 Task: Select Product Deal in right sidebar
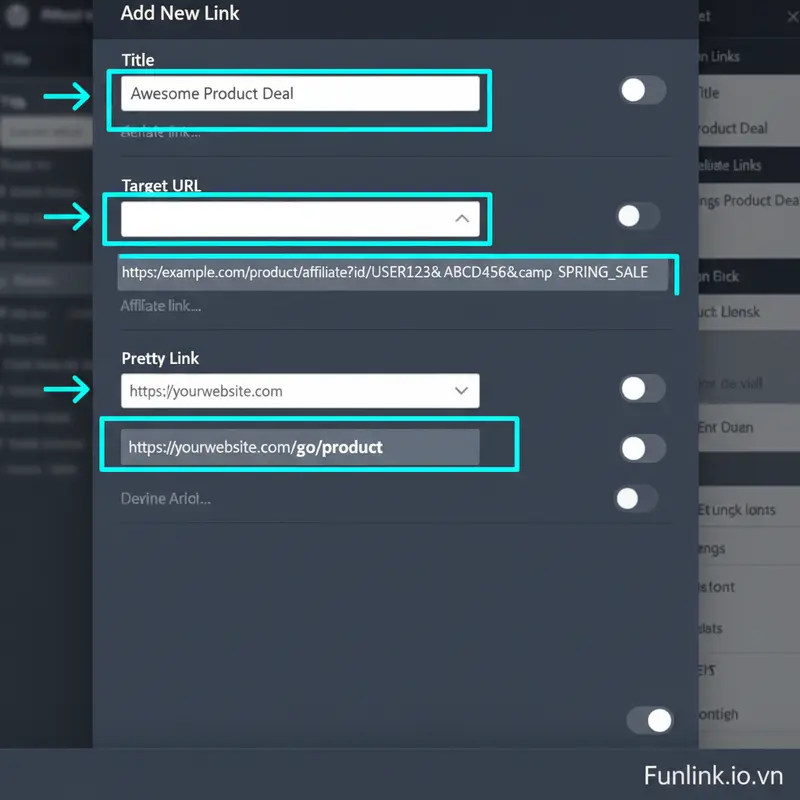pos(732,128)
